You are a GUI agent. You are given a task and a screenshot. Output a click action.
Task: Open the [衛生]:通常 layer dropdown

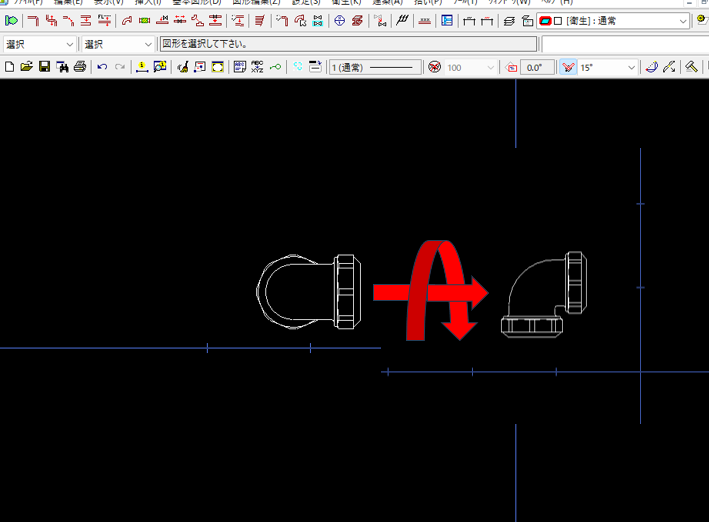coord(683,20)
